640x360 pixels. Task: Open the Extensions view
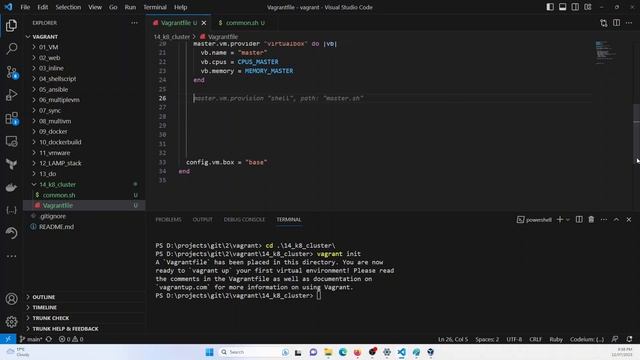coord(11,119)
